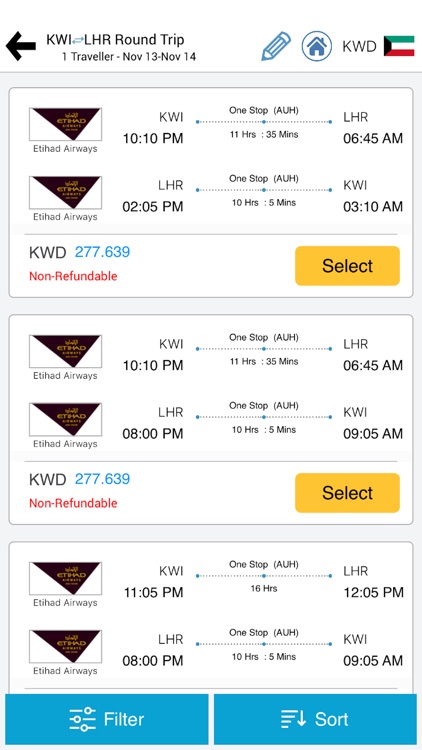
Task: Open the Filter options
Action: 107,719
